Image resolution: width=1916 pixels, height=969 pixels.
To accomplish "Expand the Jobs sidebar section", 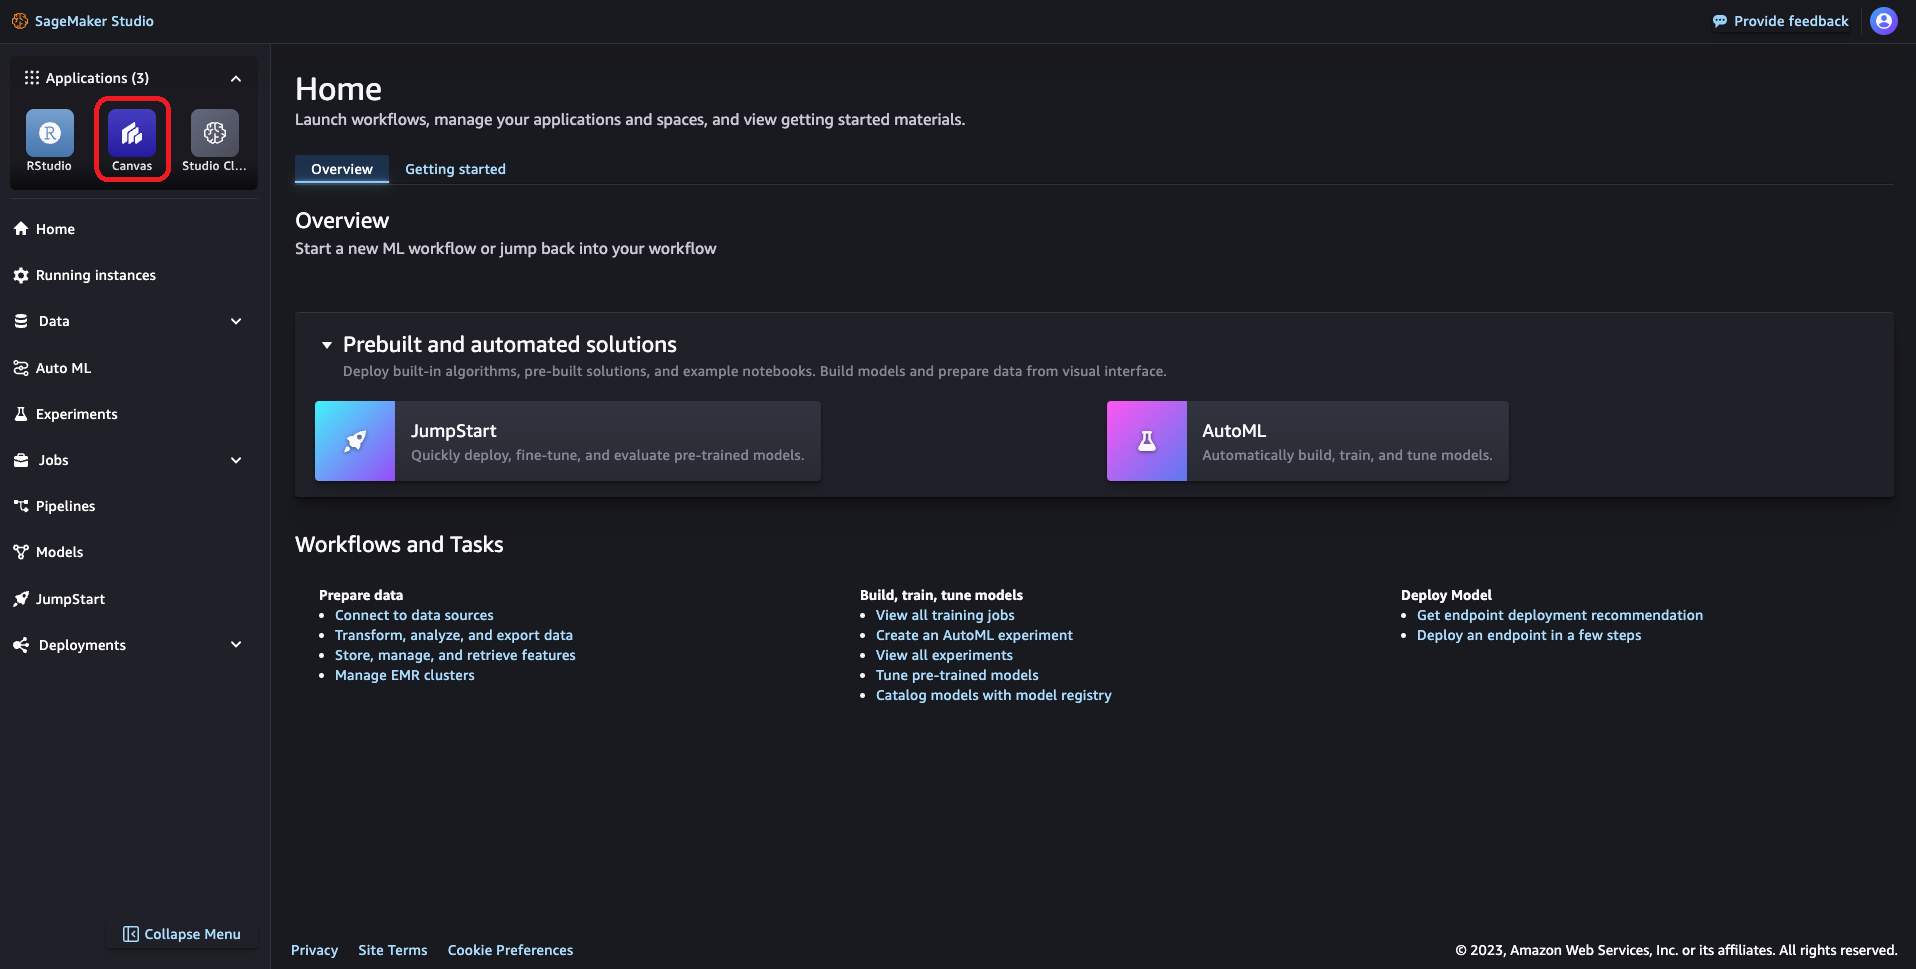I will pyautogui.click(x=236, y=460).
